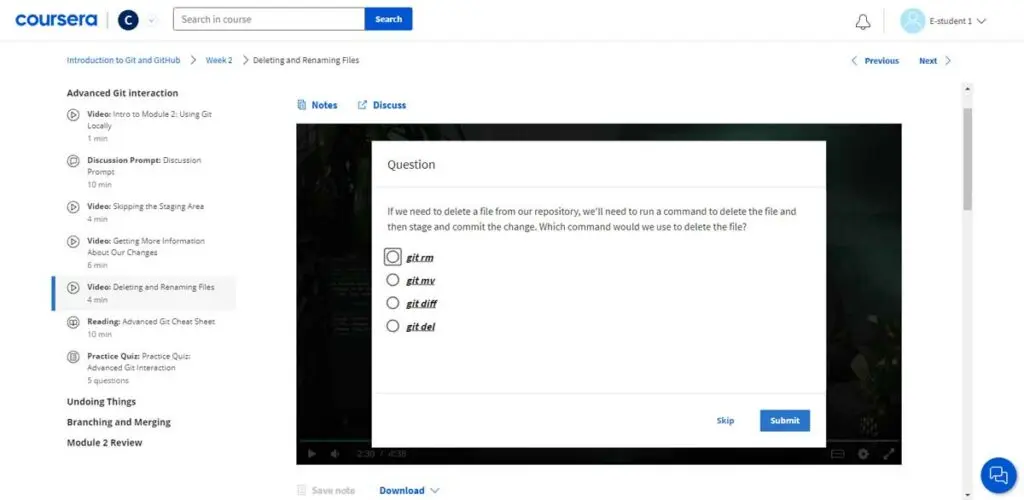
Task: Select the git diff radio option
Action: pyautogui.click(x=392, y=303)
